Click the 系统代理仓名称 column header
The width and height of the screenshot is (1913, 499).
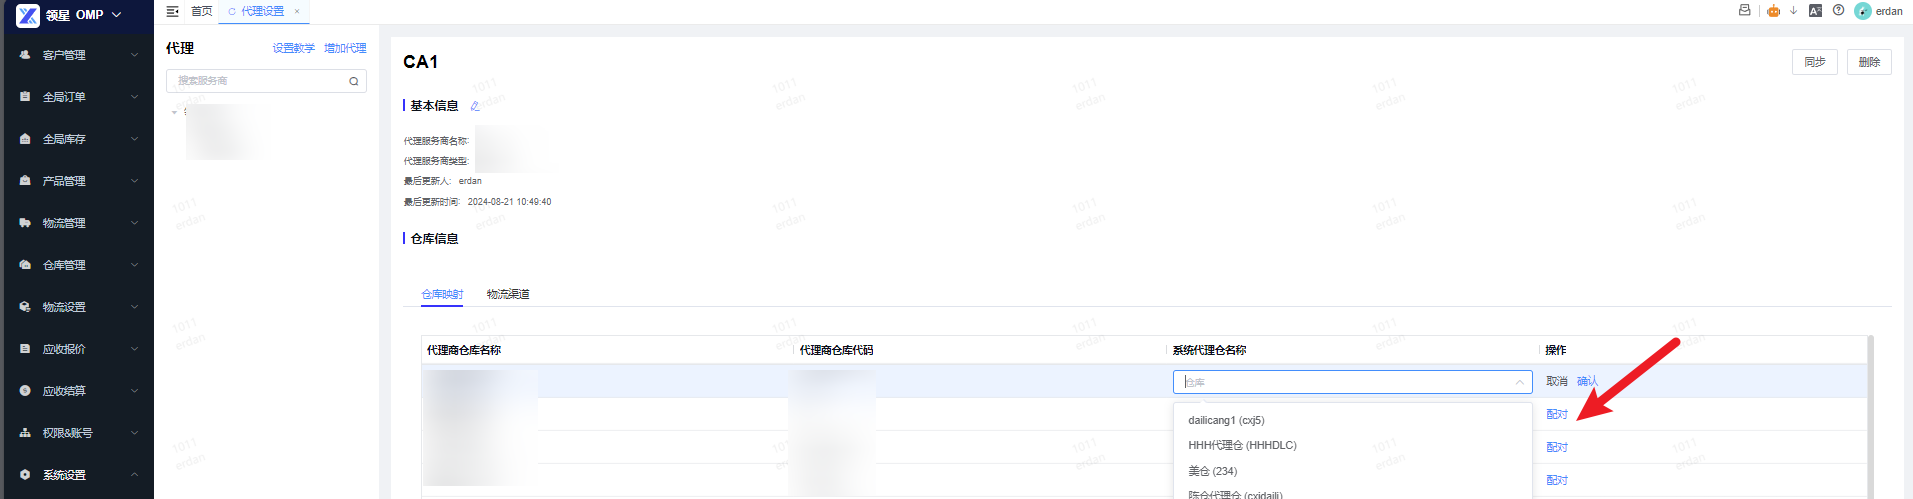pyautogui.click(x=1209, y=350)
